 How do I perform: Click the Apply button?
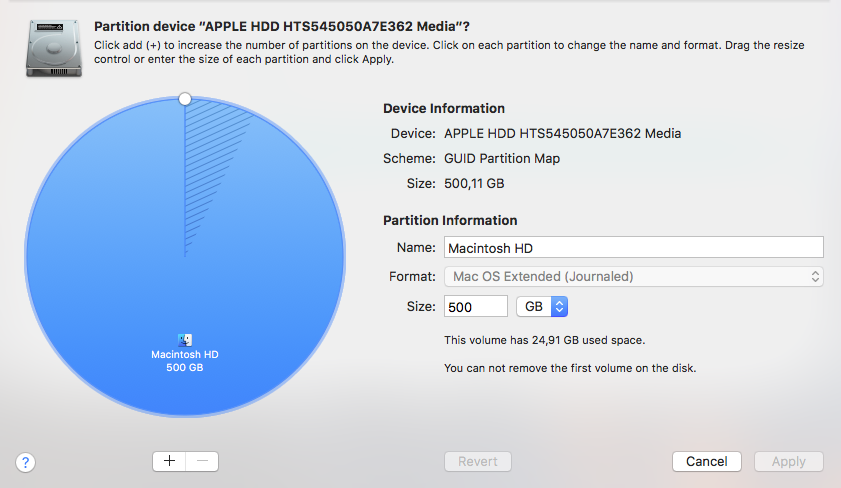coord(788,461)
